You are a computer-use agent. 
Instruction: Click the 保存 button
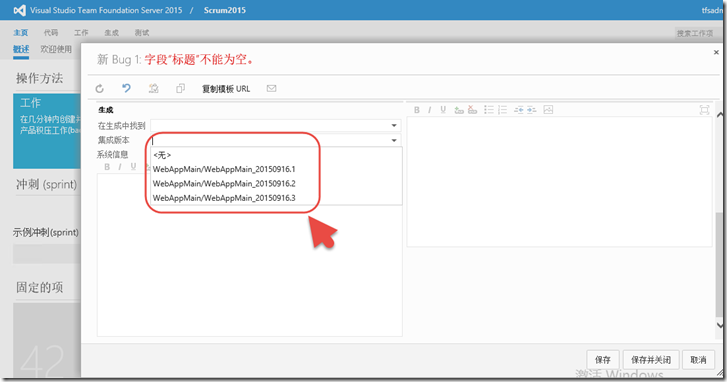pyautogui.click(x=603, y=360)
